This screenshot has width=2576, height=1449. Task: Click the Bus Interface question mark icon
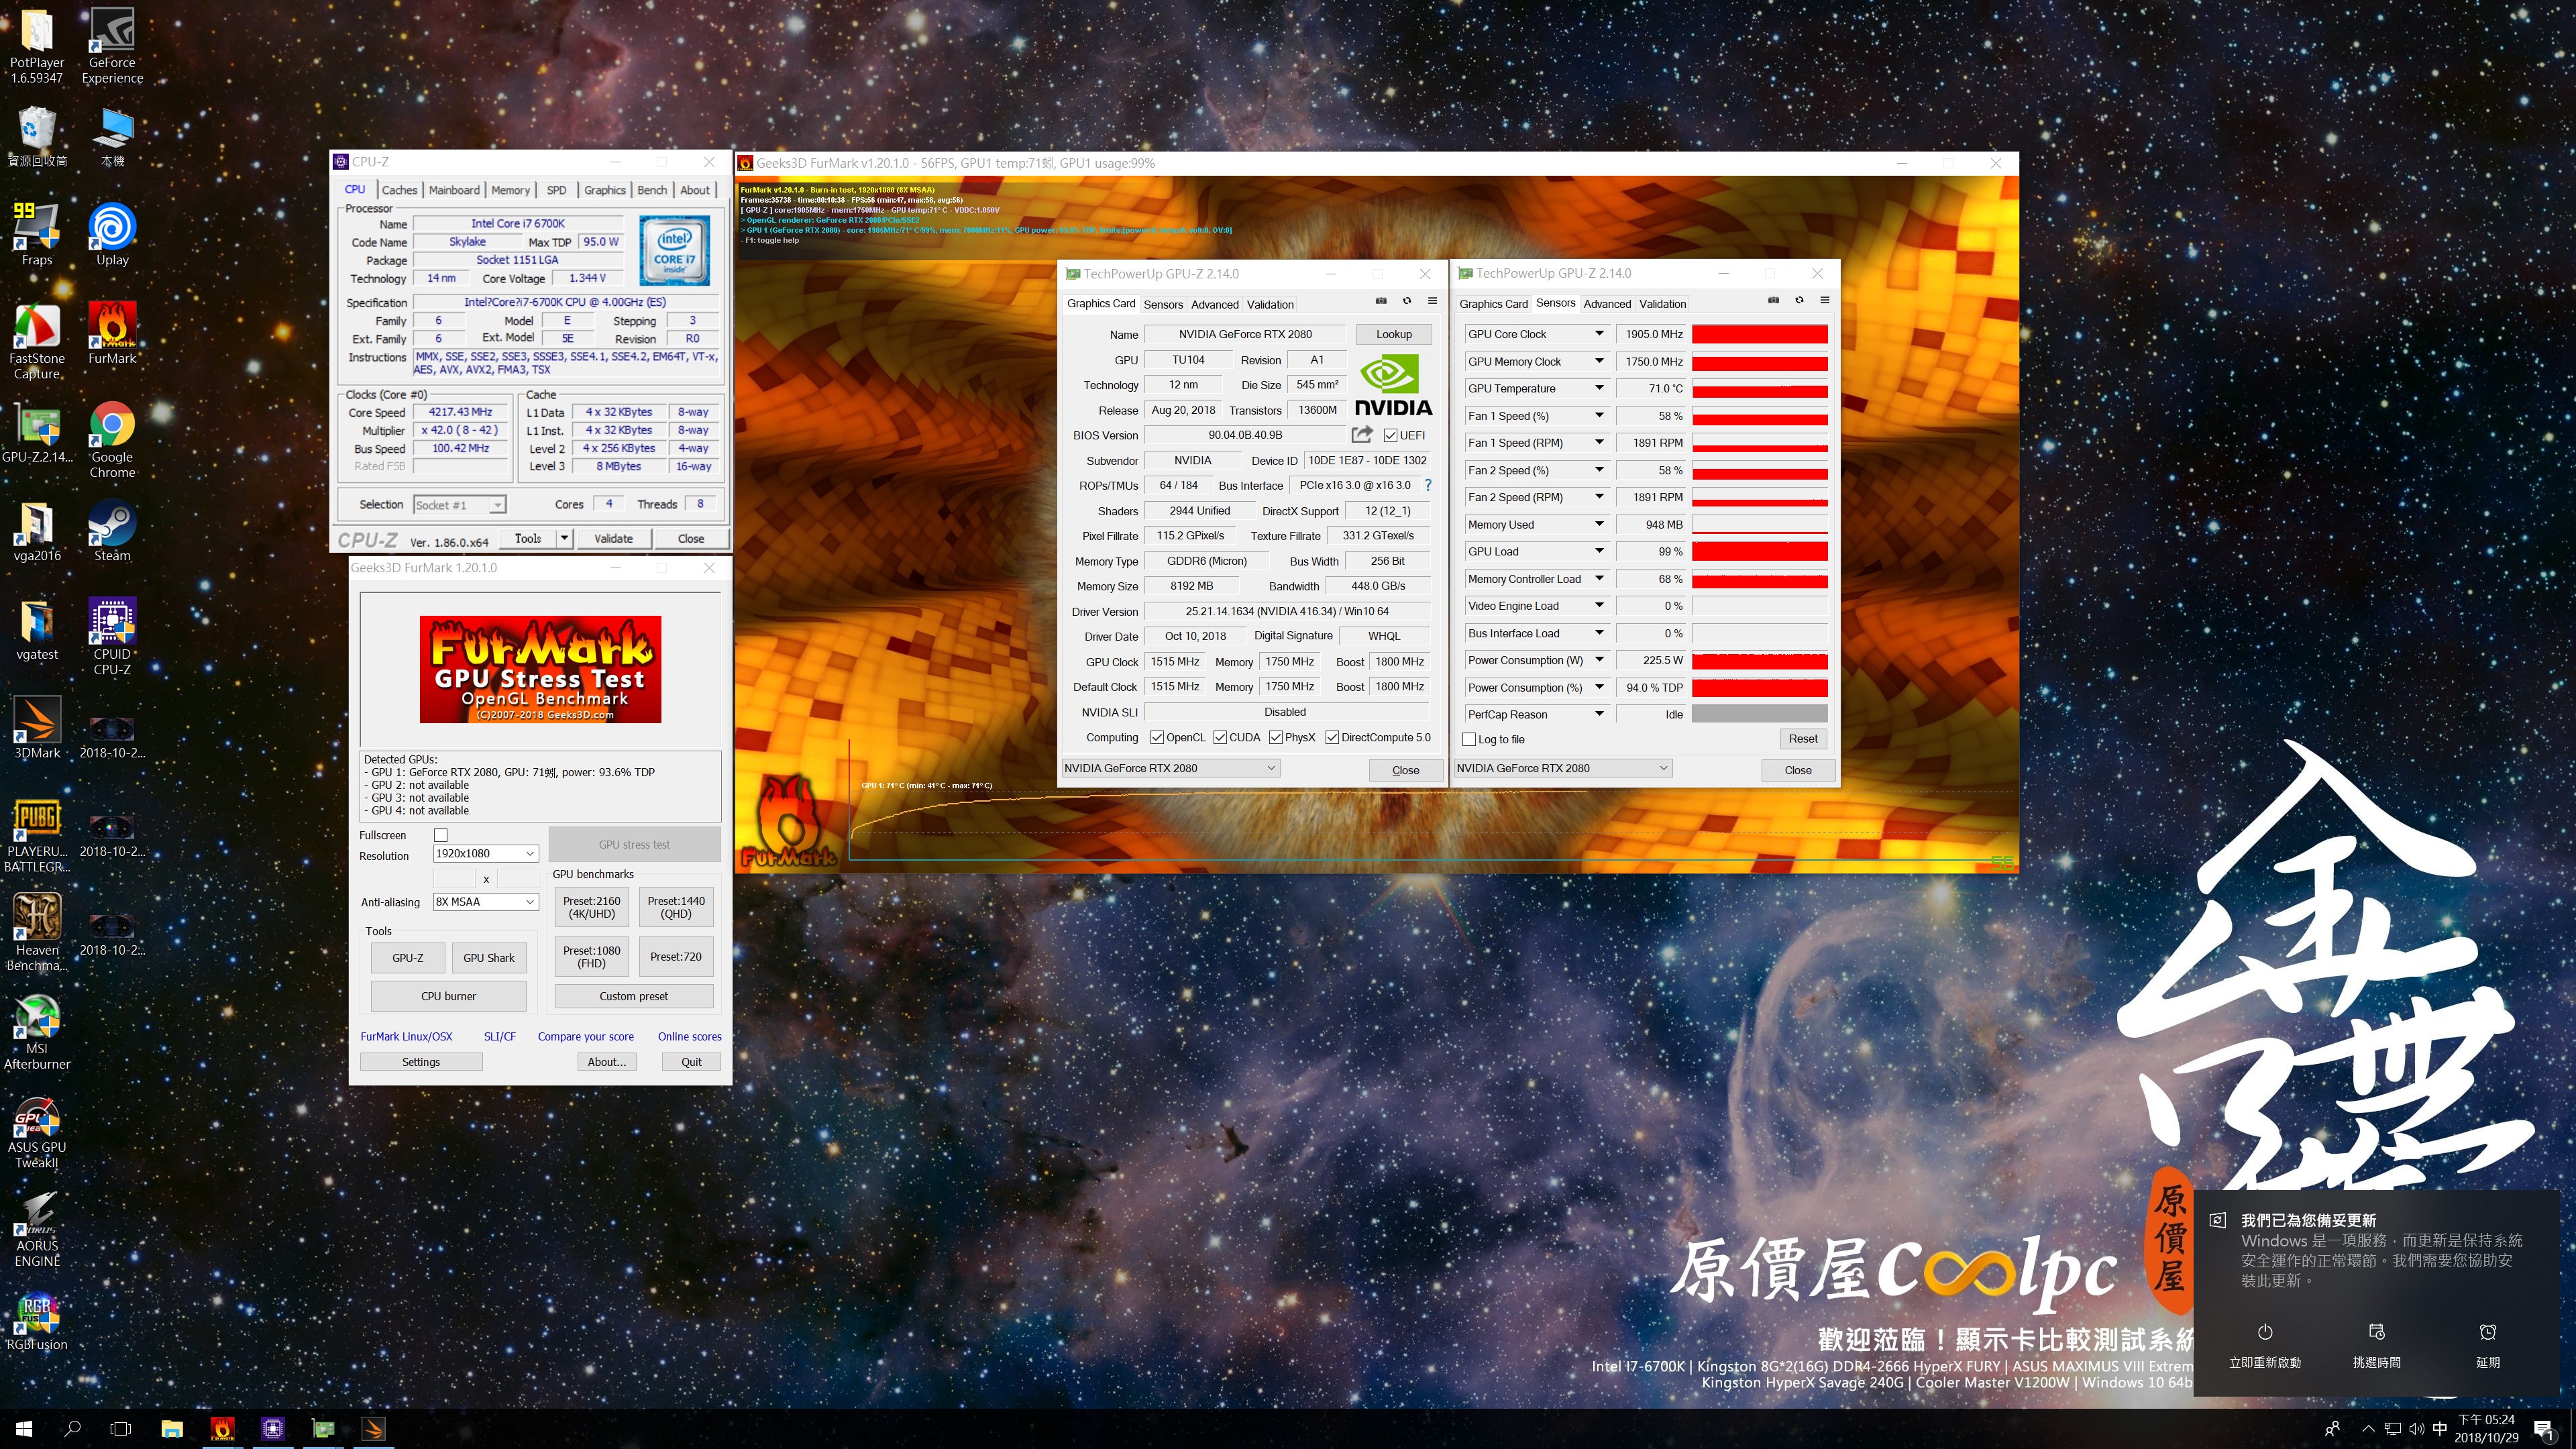pos(1427,485)
